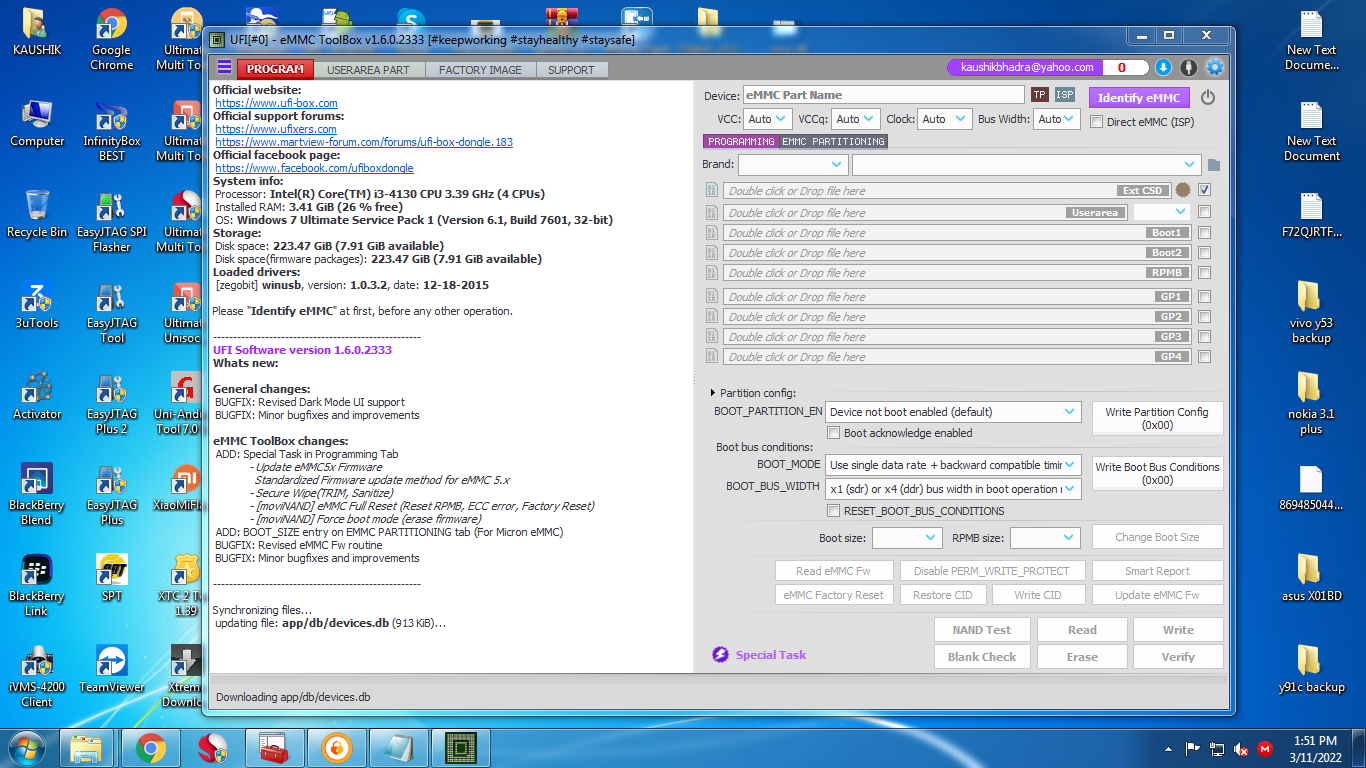Click the file icon on GP1 row

click(712, 297)
